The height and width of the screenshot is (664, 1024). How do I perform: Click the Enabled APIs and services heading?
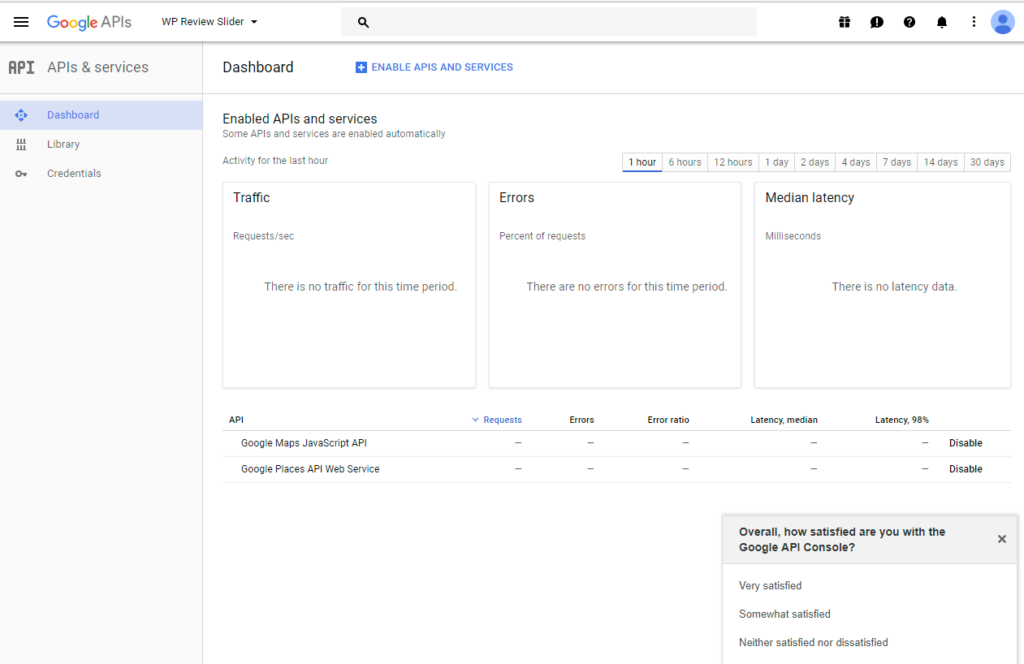coord(300,119)
